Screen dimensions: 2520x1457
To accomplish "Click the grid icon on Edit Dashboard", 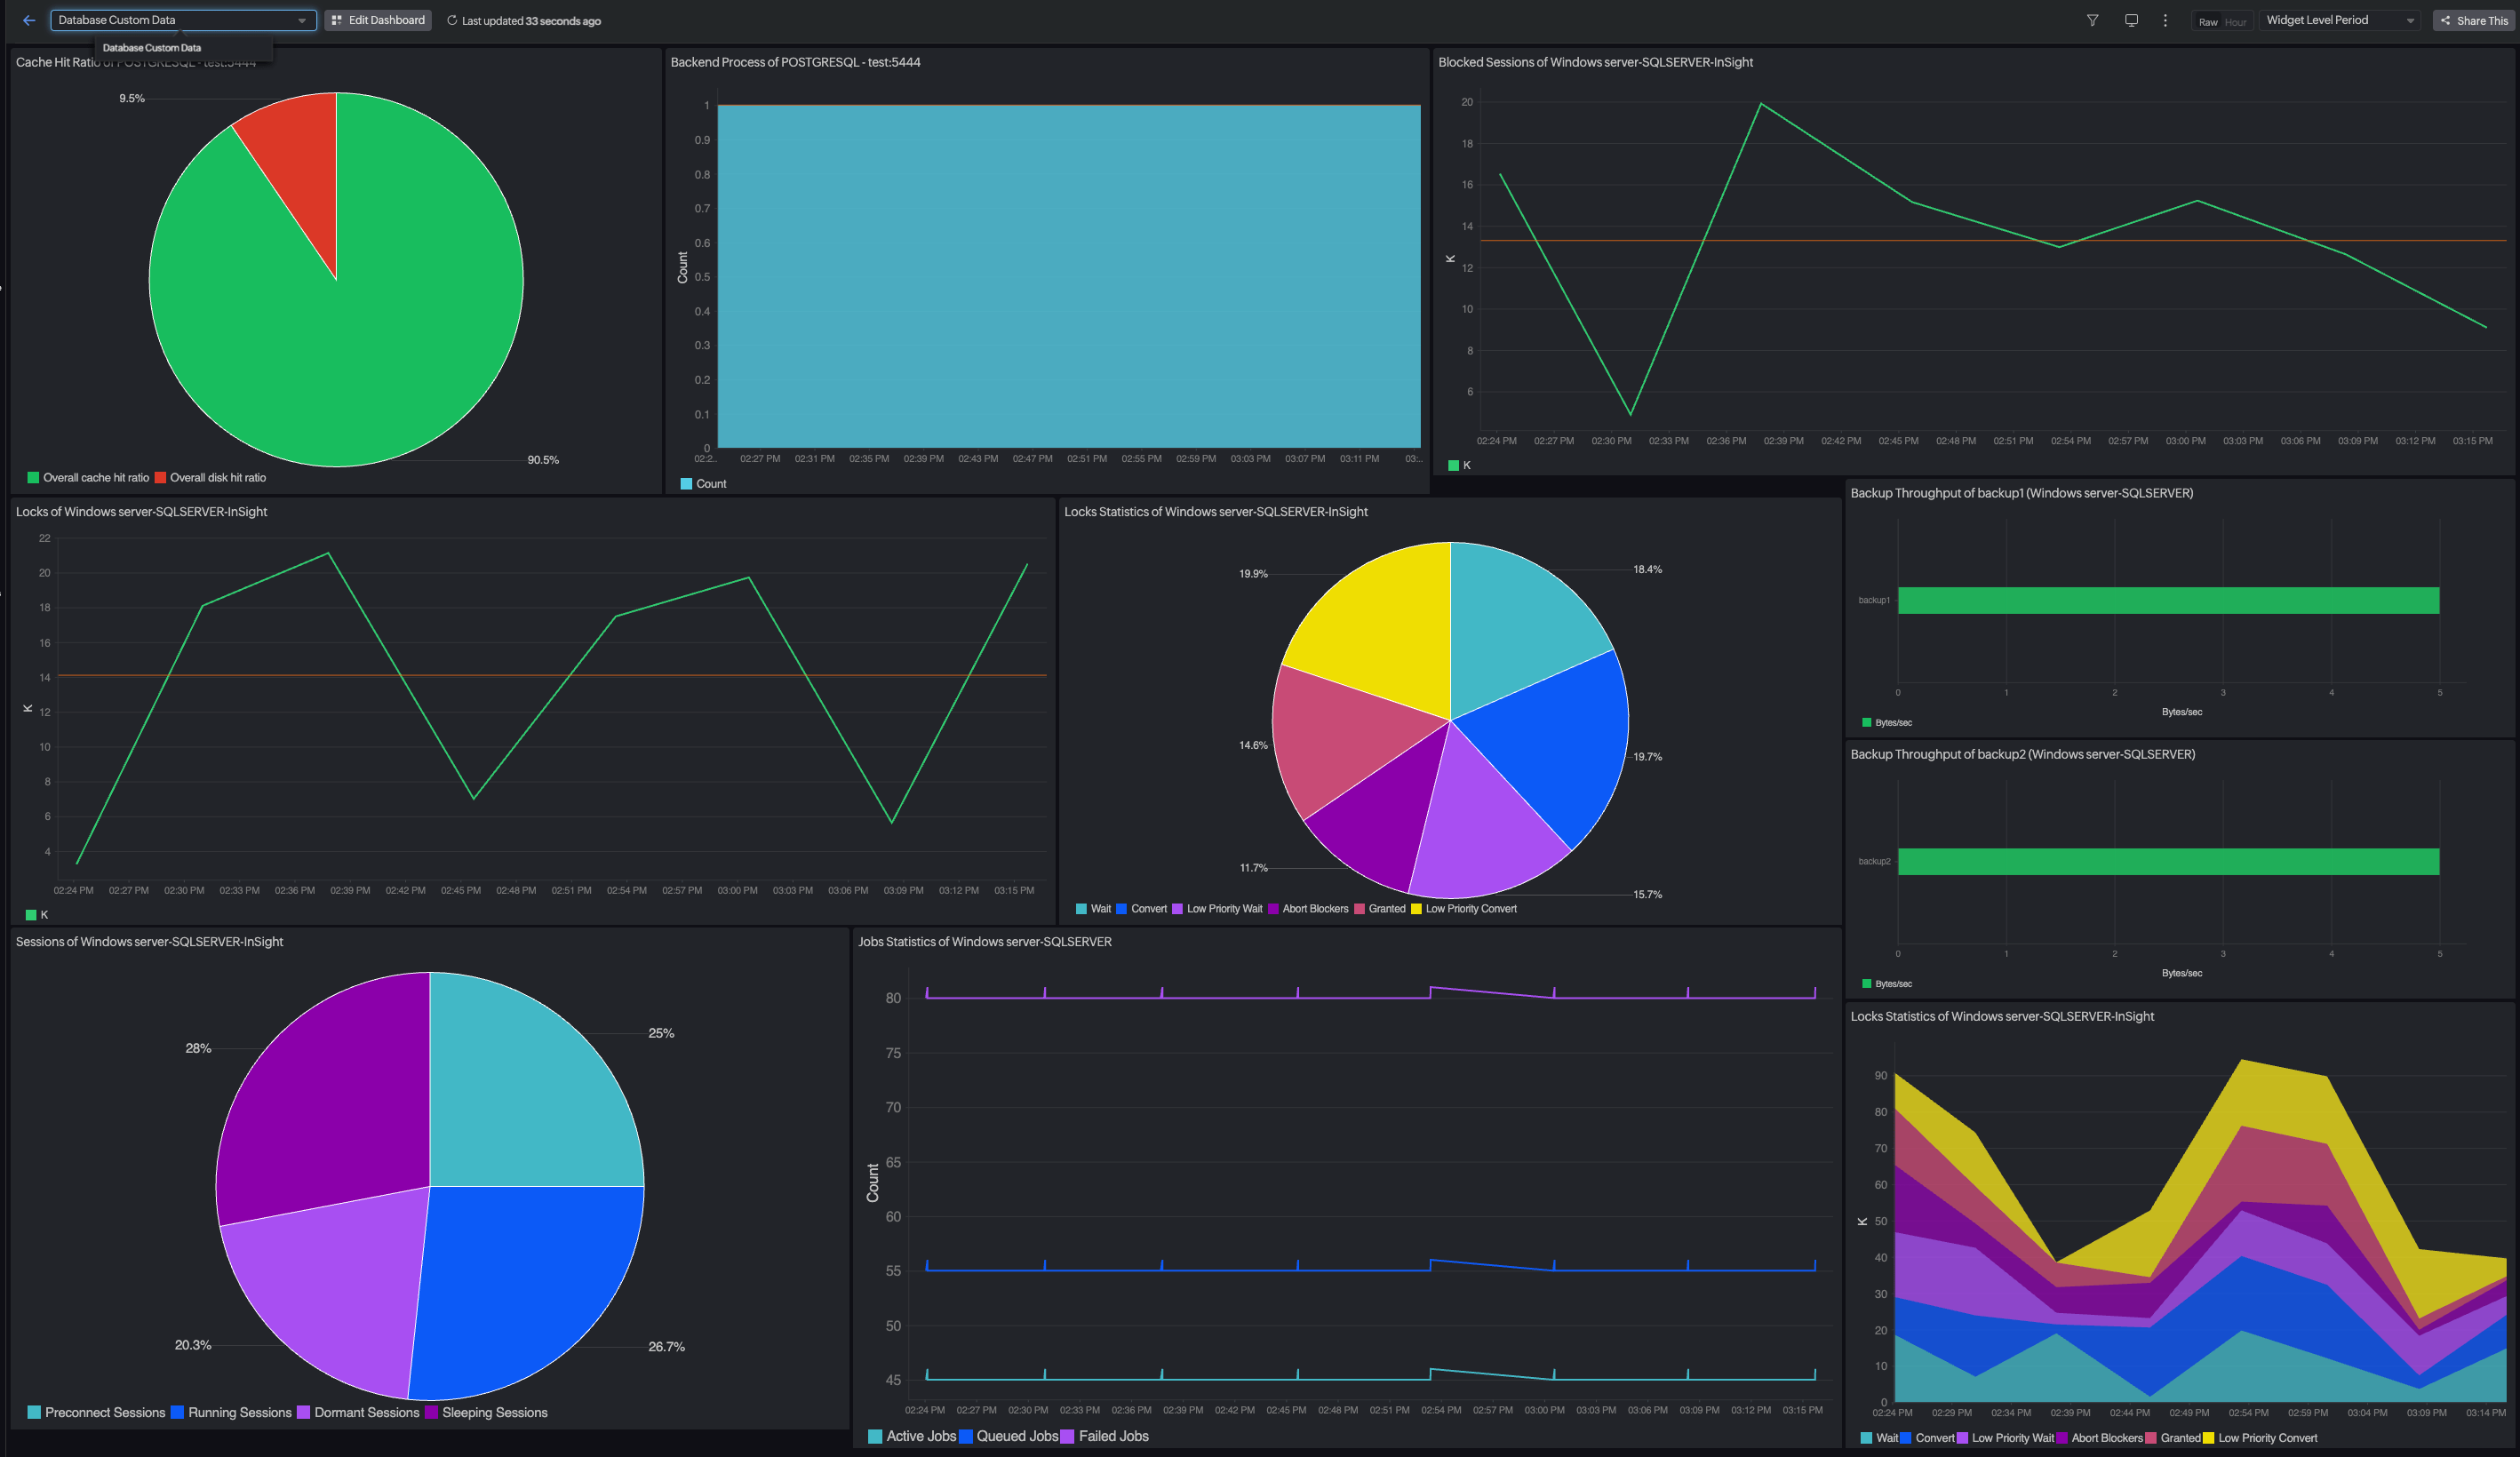I will [x=336, y=20].
